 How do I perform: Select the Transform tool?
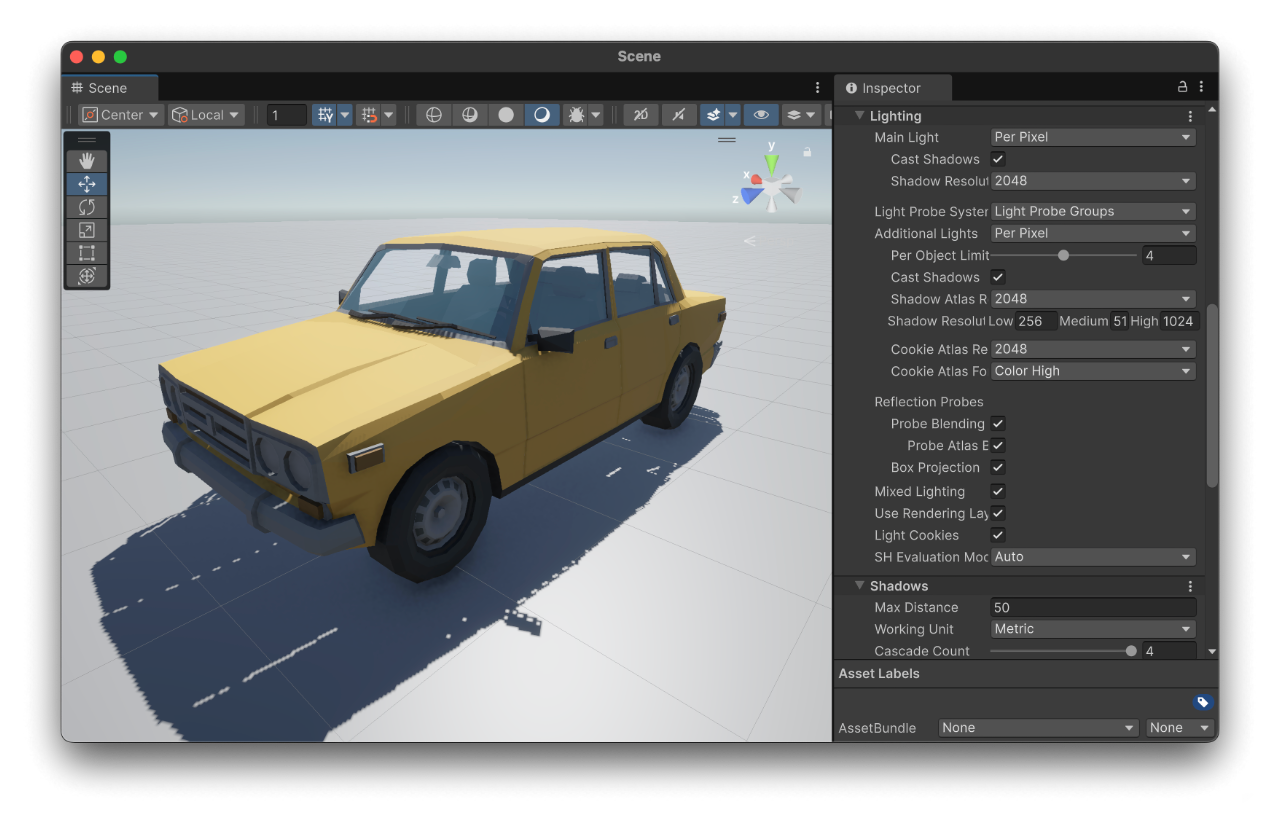tap(87, 276)
